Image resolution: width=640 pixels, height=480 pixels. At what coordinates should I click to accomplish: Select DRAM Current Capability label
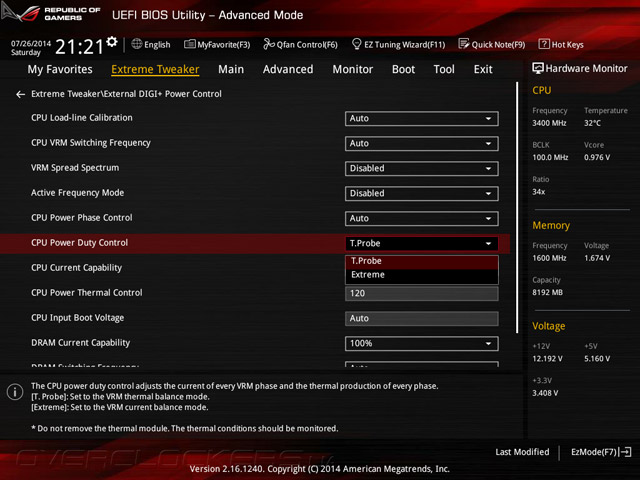click(80, 343)
